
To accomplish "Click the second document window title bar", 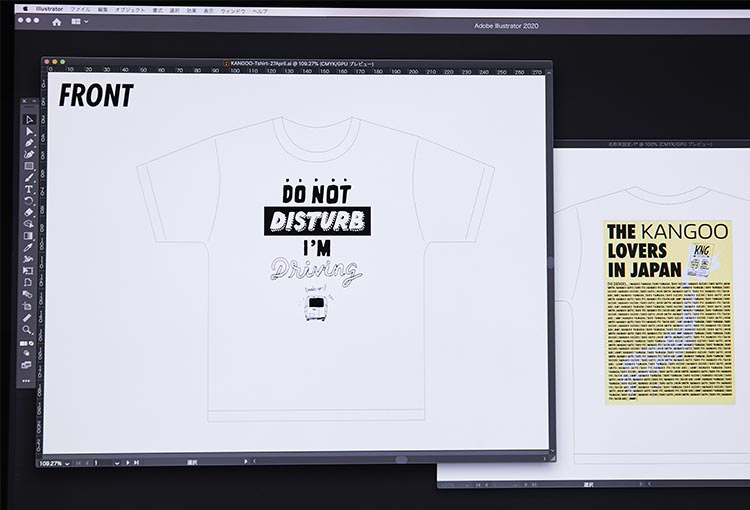I will pyautogui.click(x=660, y=144).
